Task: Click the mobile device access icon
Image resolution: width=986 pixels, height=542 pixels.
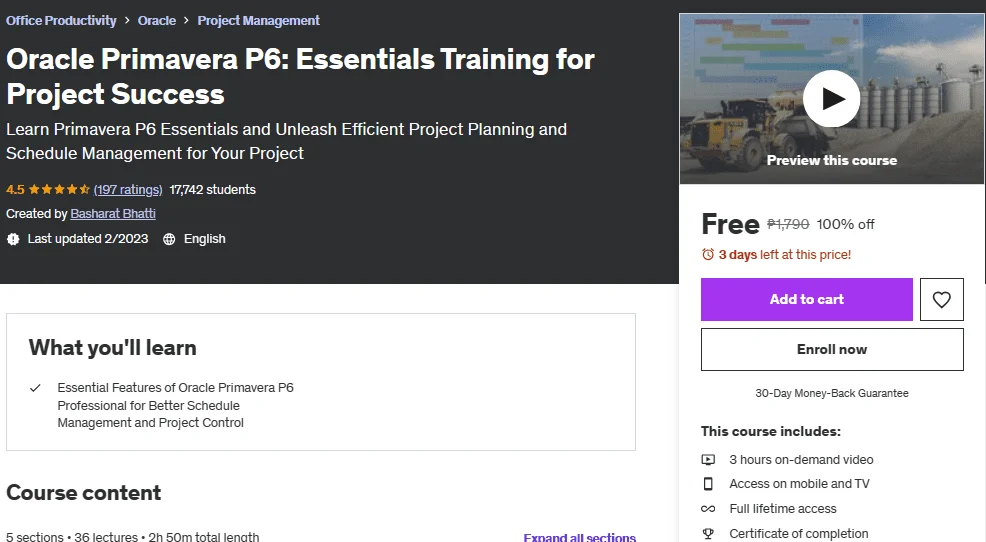Action: [x=708, y=484]
